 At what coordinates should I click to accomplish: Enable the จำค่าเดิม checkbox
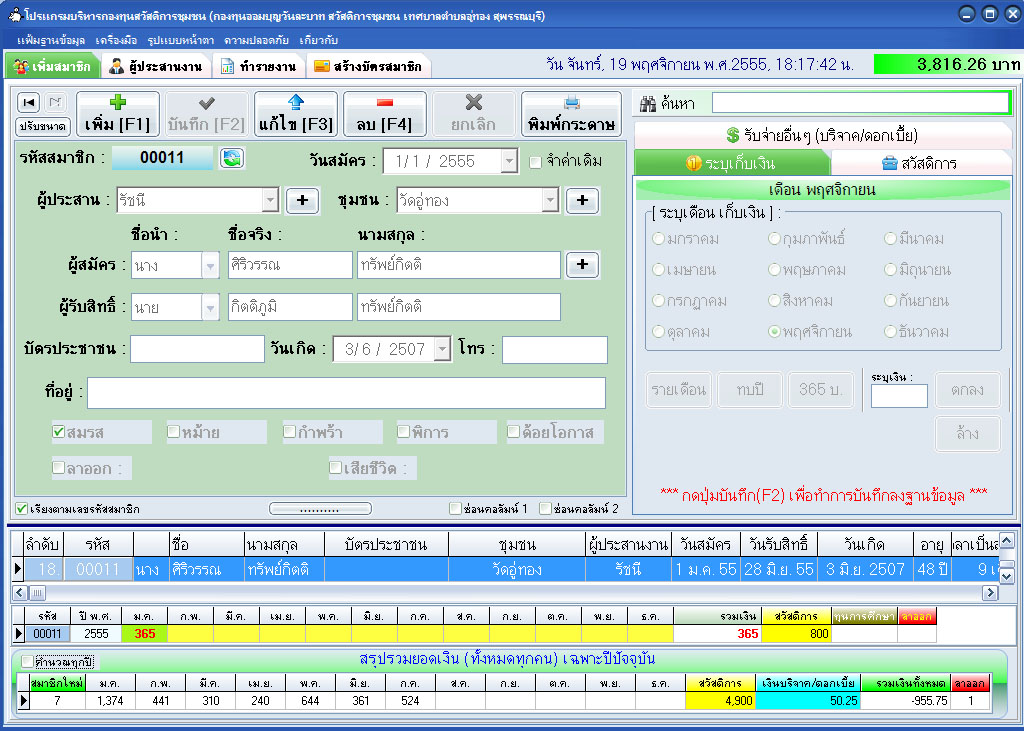(x=536, y=161)
